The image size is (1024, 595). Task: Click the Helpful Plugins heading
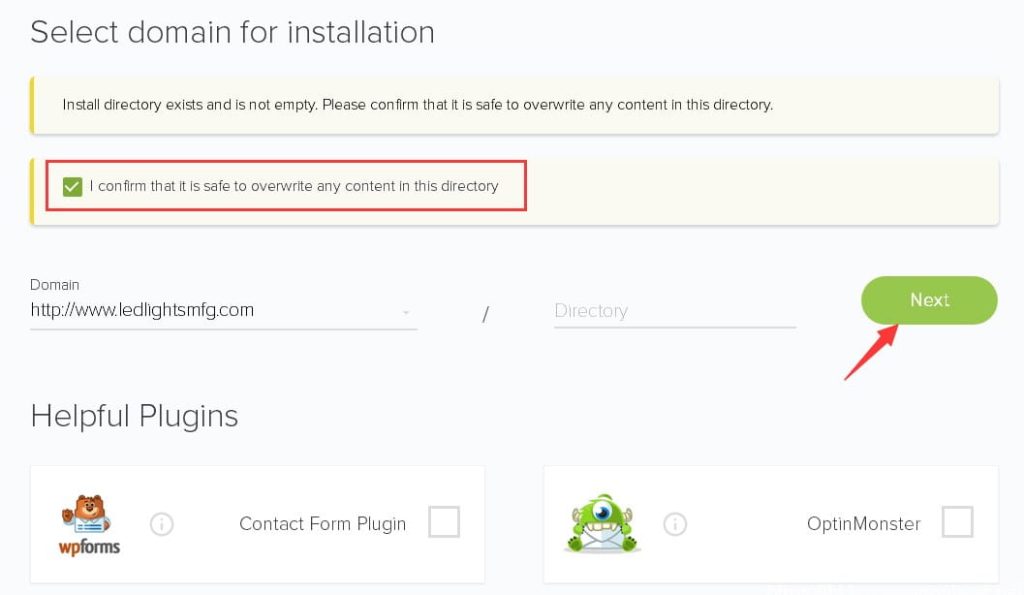135,415
